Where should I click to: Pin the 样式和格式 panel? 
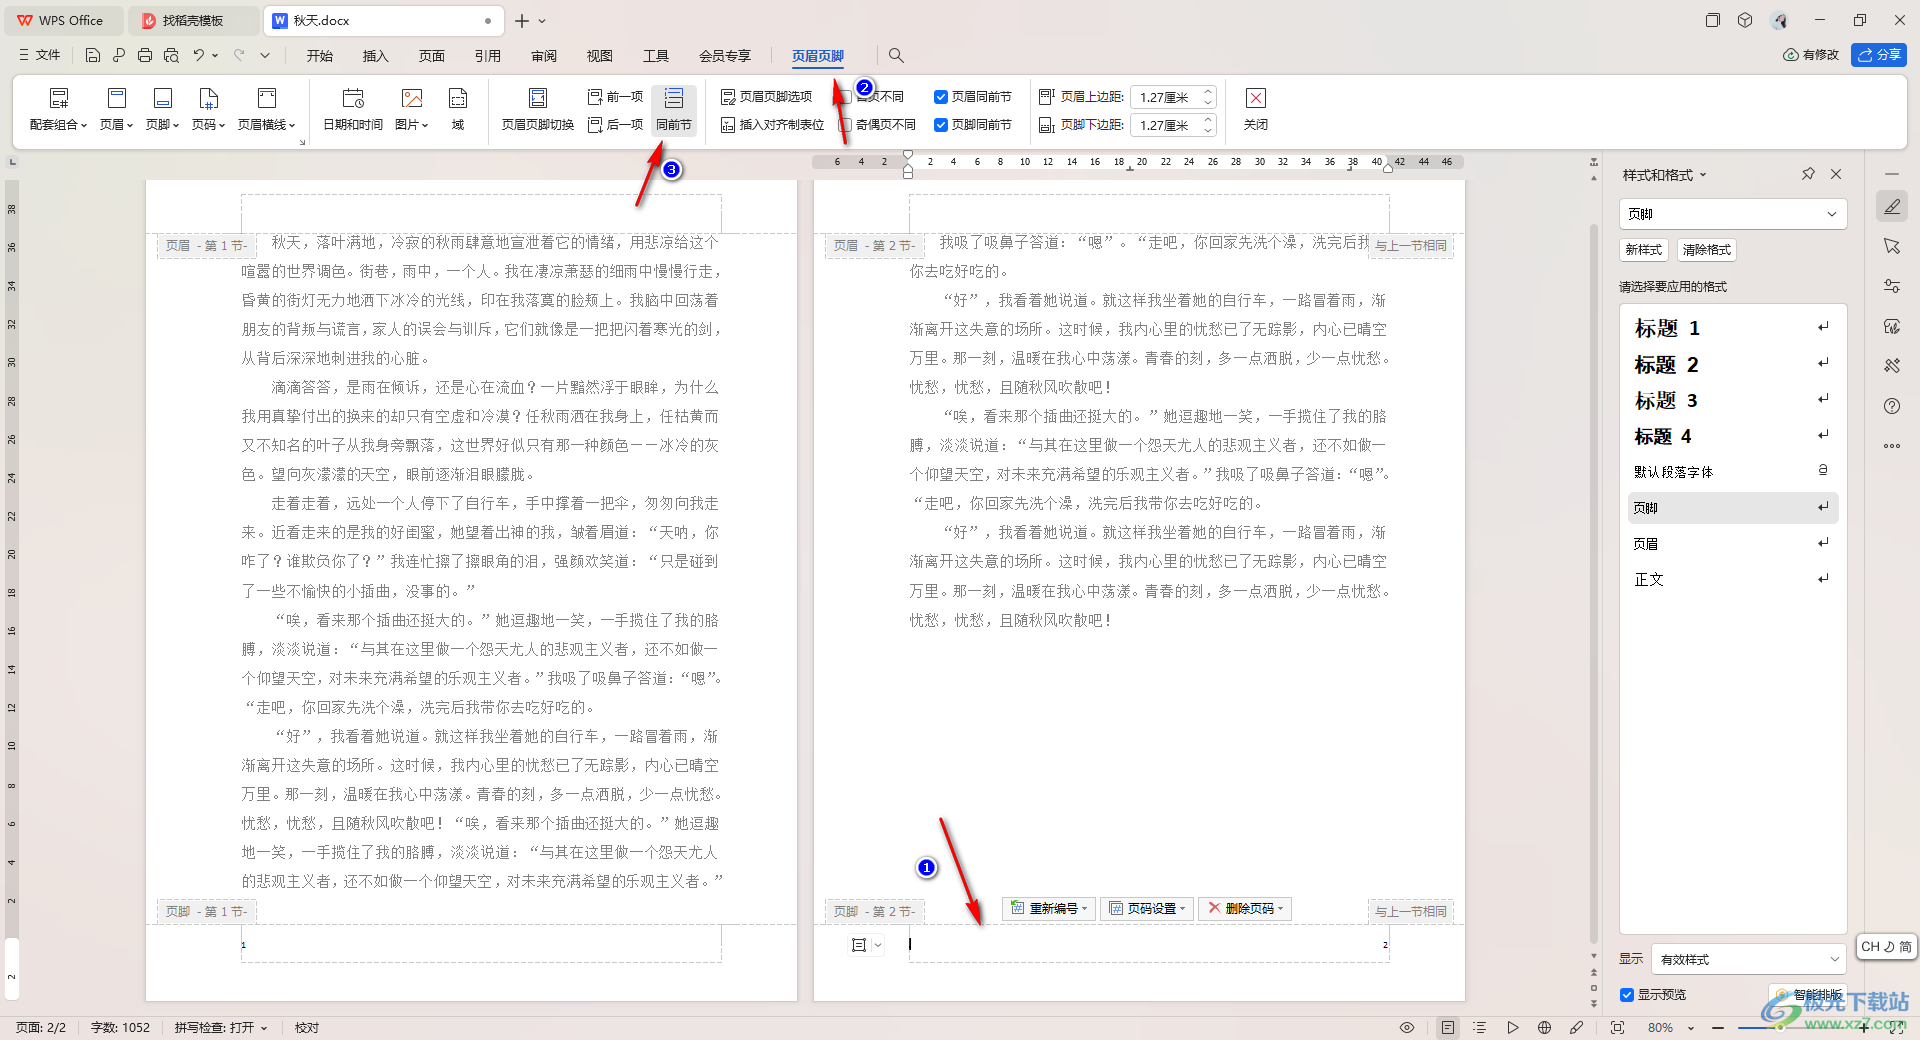1808,174
